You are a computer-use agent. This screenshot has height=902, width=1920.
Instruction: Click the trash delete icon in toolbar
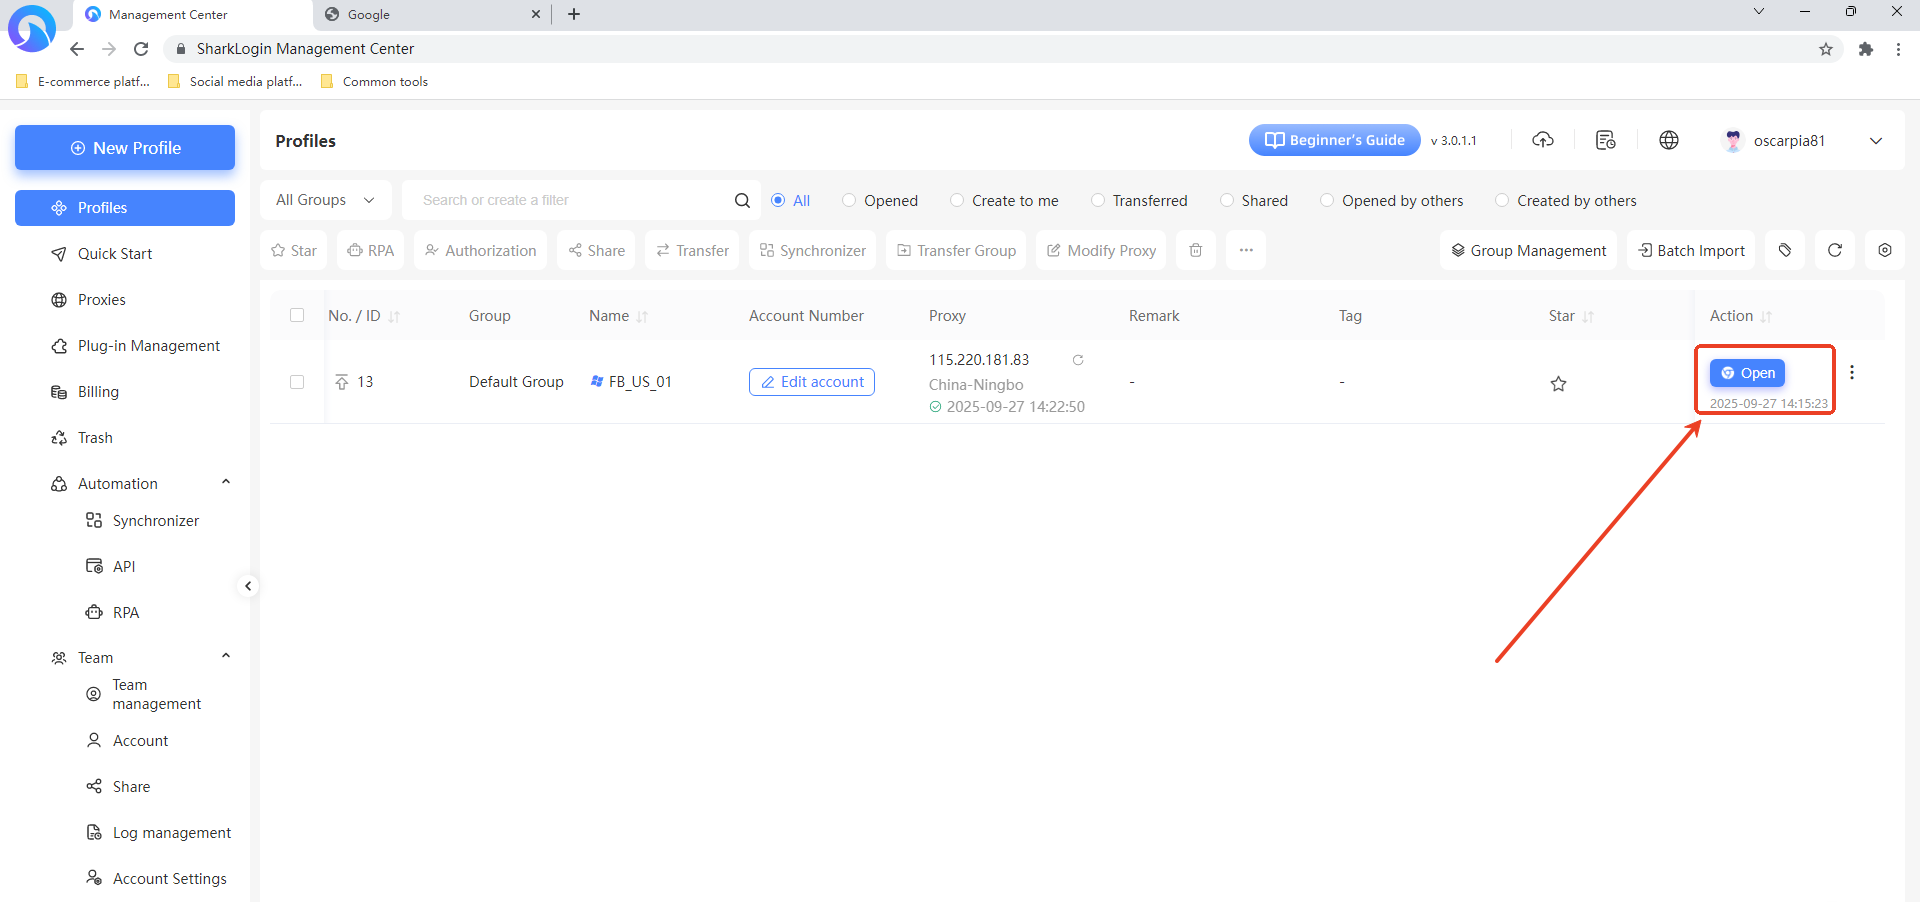click(x=1196, y=250)
